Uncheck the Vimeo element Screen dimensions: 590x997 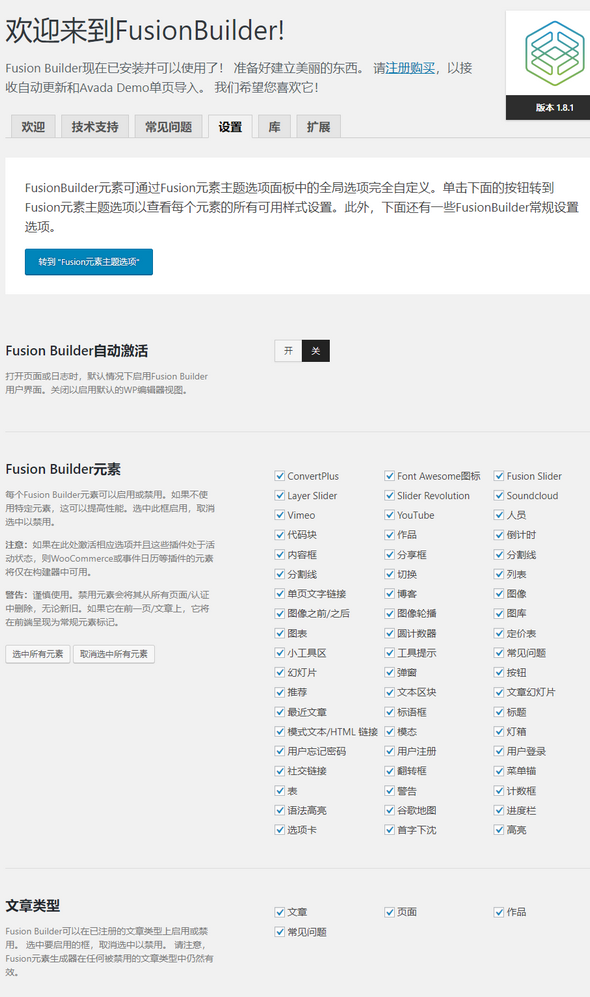coord(280,515)
